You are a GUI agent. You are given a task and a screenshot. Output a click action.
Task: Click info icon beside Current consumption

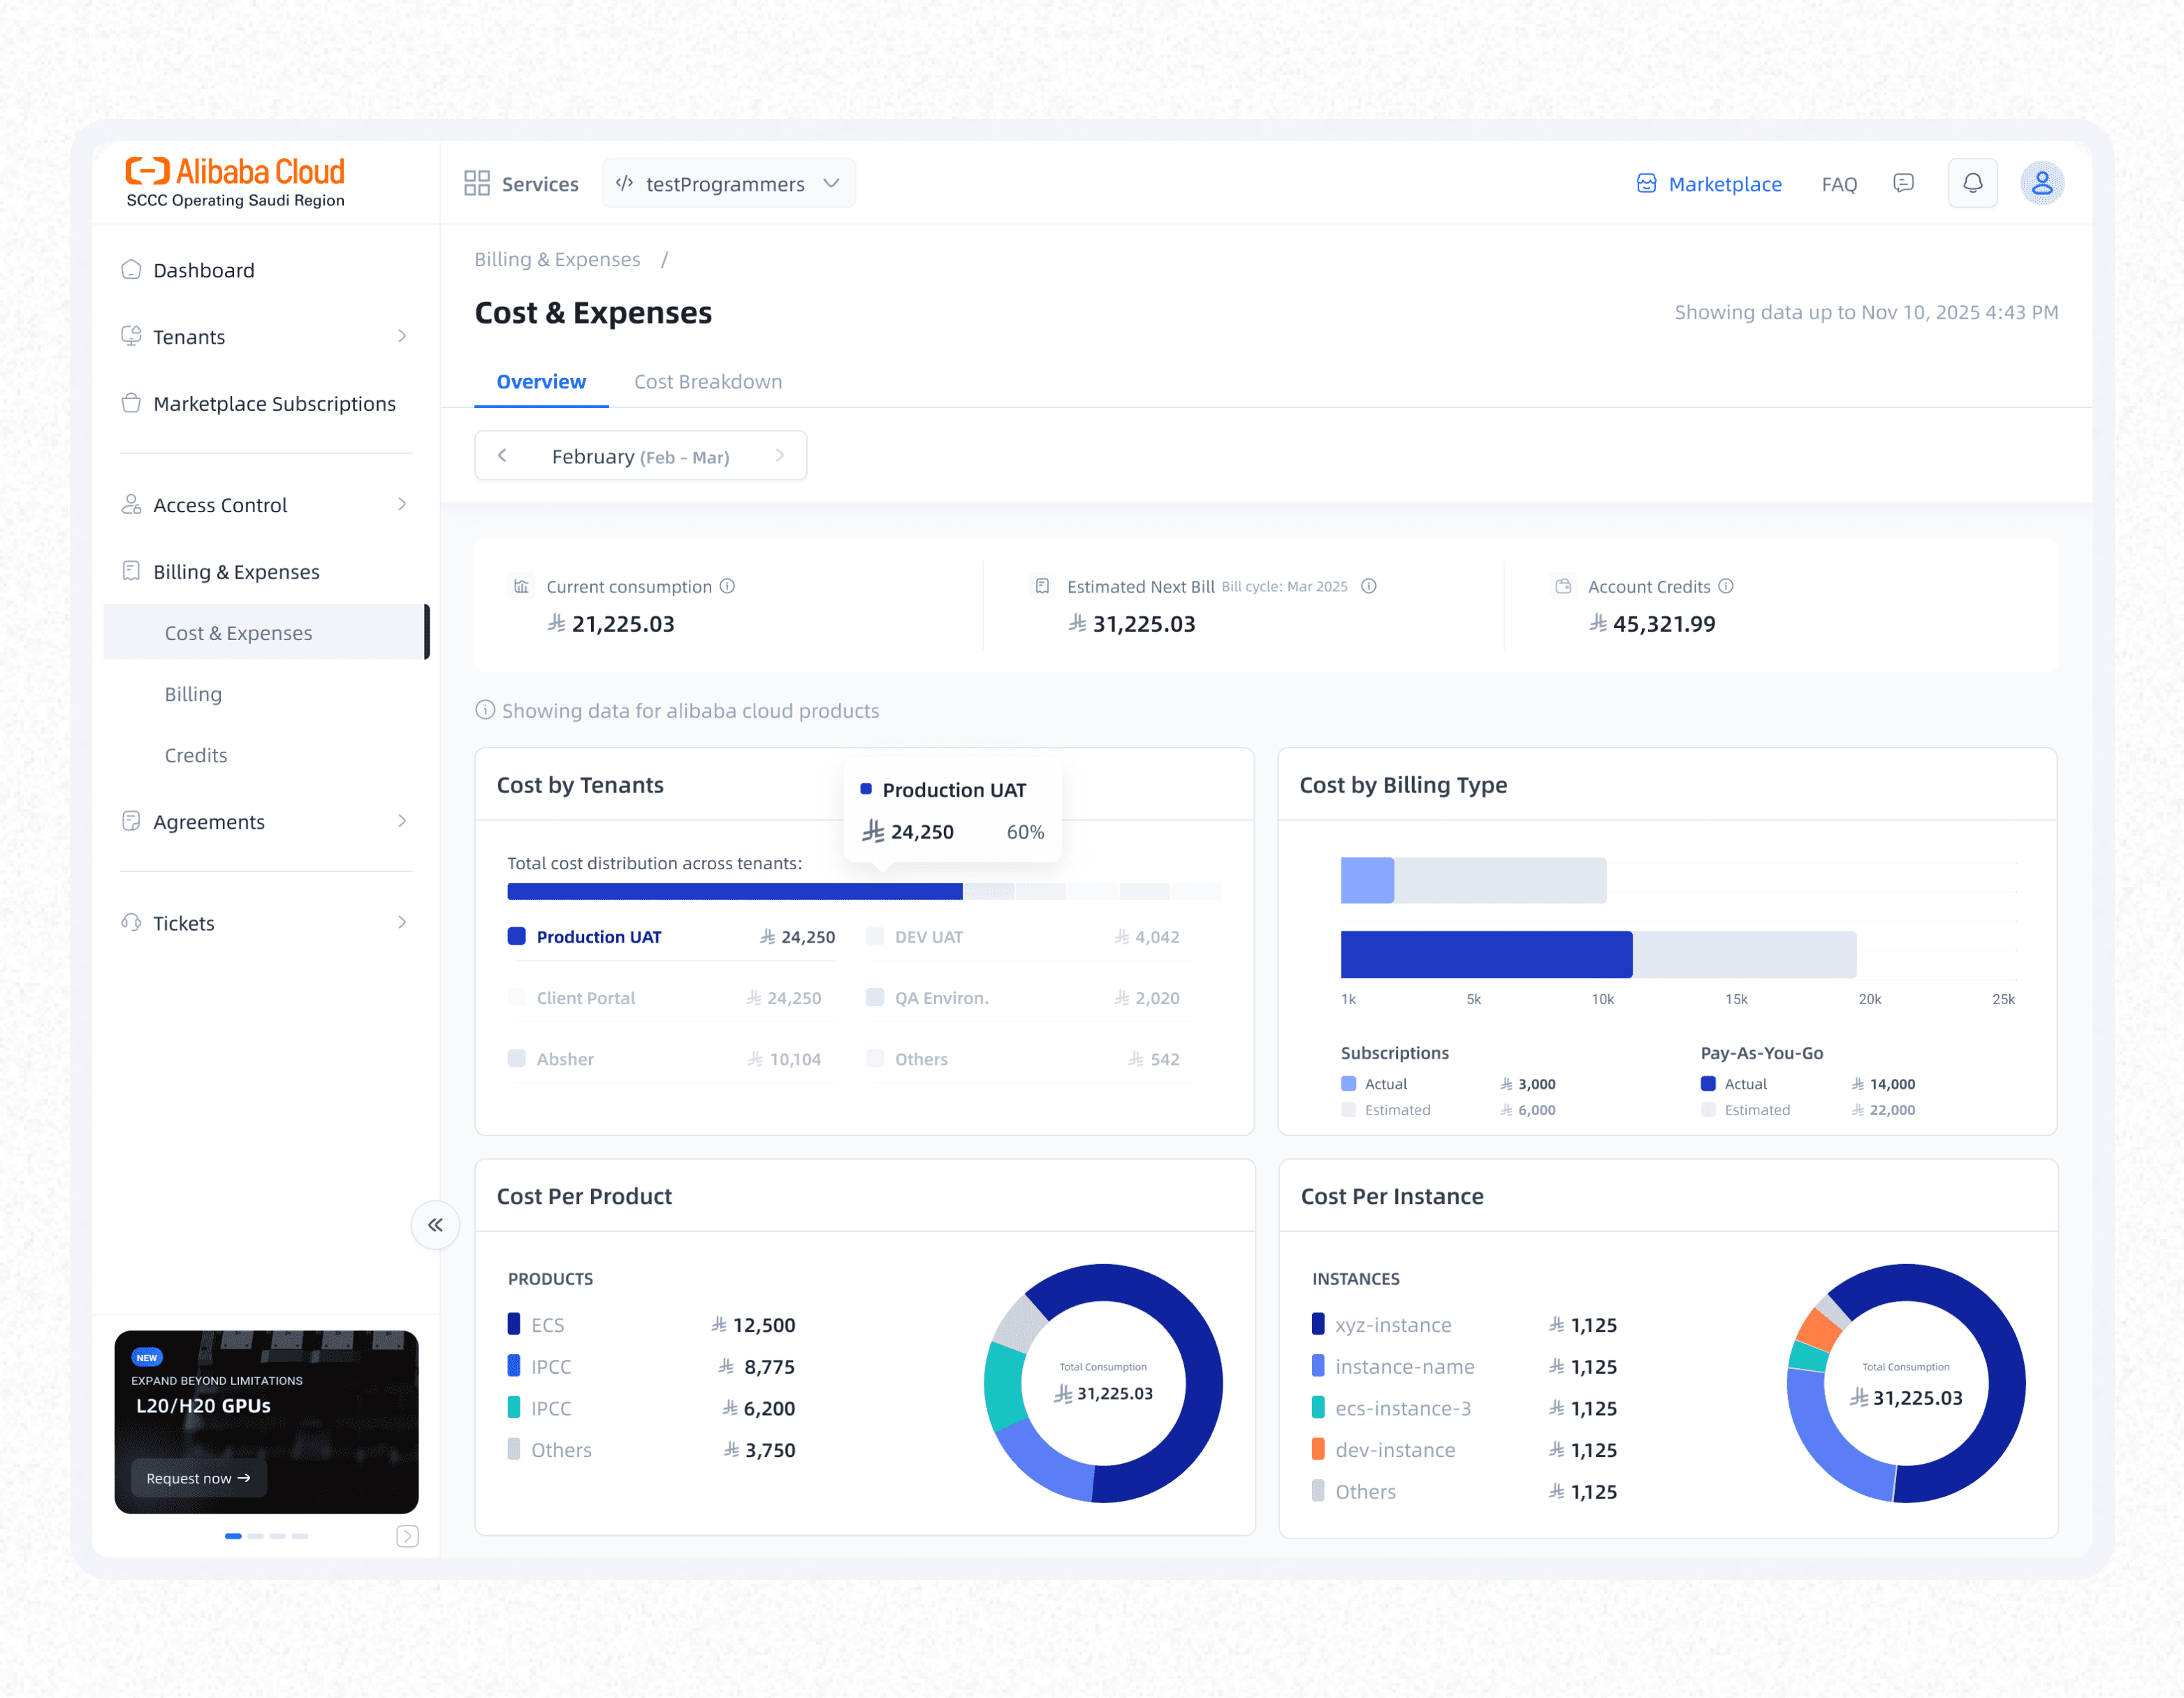coord(728,586)
